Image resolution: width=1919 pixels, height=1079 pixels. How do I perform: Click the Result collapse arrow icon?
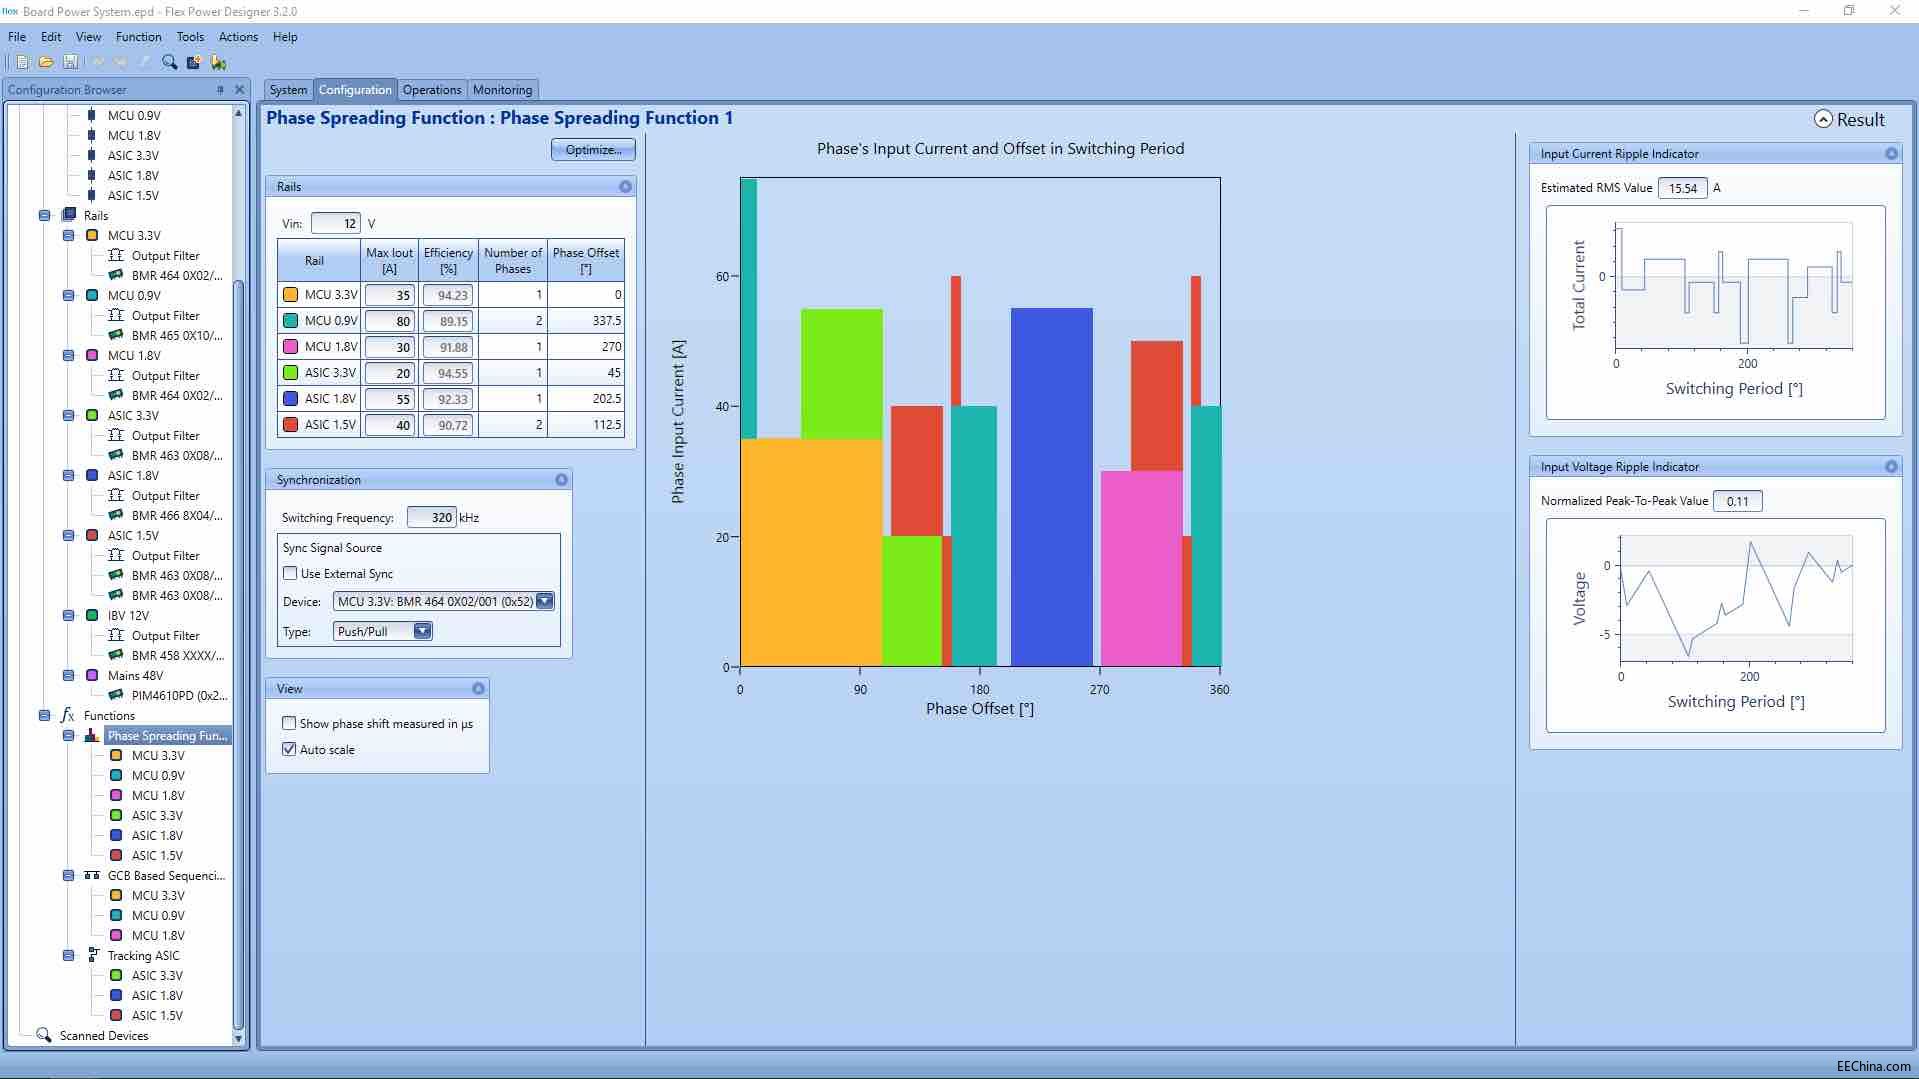(1823, 119)
